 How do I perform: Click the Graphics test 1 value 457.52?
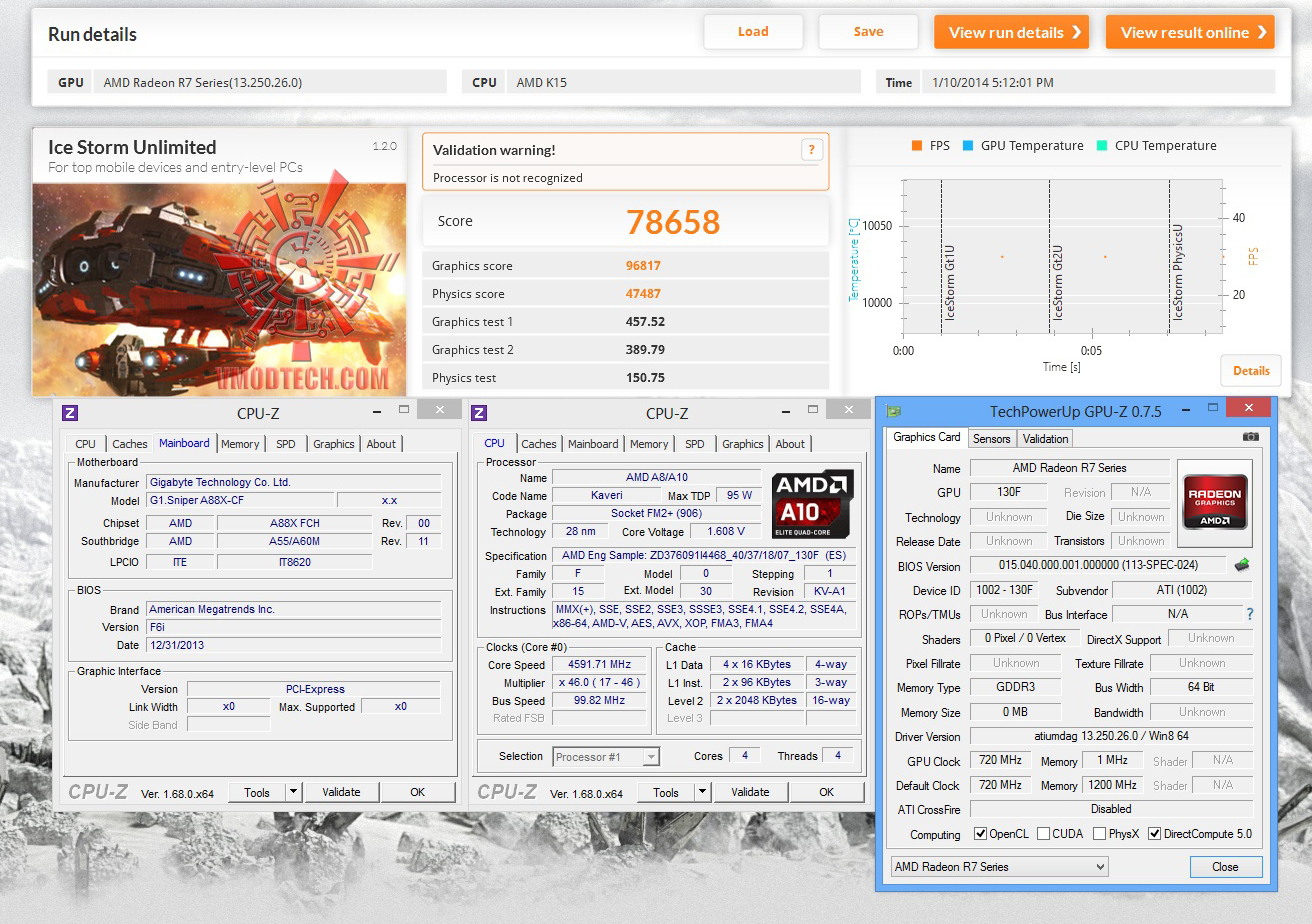[646, 322]
